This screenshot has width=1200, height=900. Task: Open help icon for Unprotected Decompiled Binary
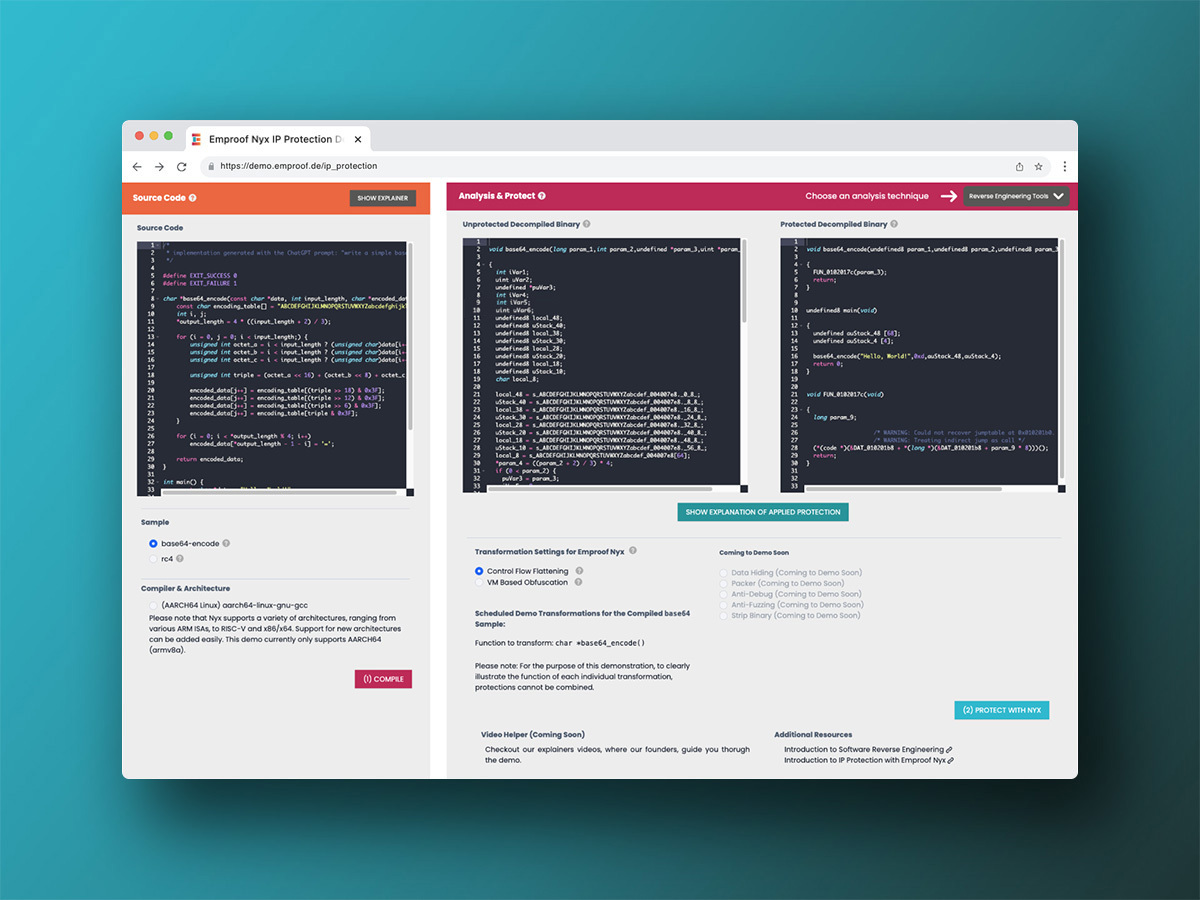[587, 224]
